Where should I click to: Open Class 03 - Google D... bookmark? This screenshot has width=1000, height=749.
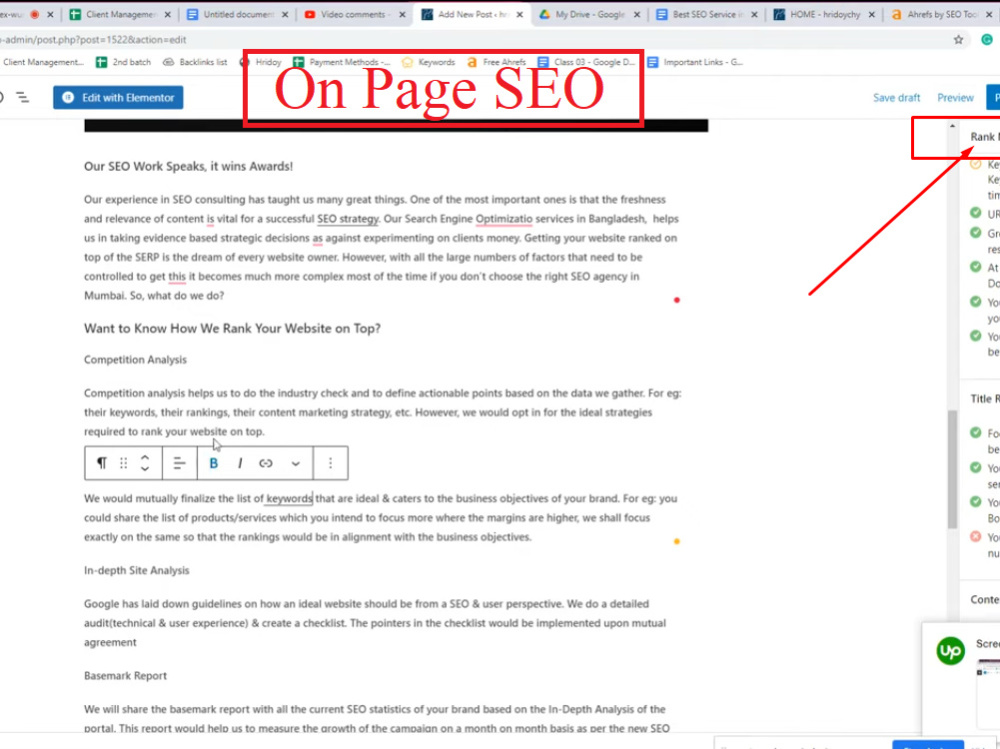[x=586, y=62]
